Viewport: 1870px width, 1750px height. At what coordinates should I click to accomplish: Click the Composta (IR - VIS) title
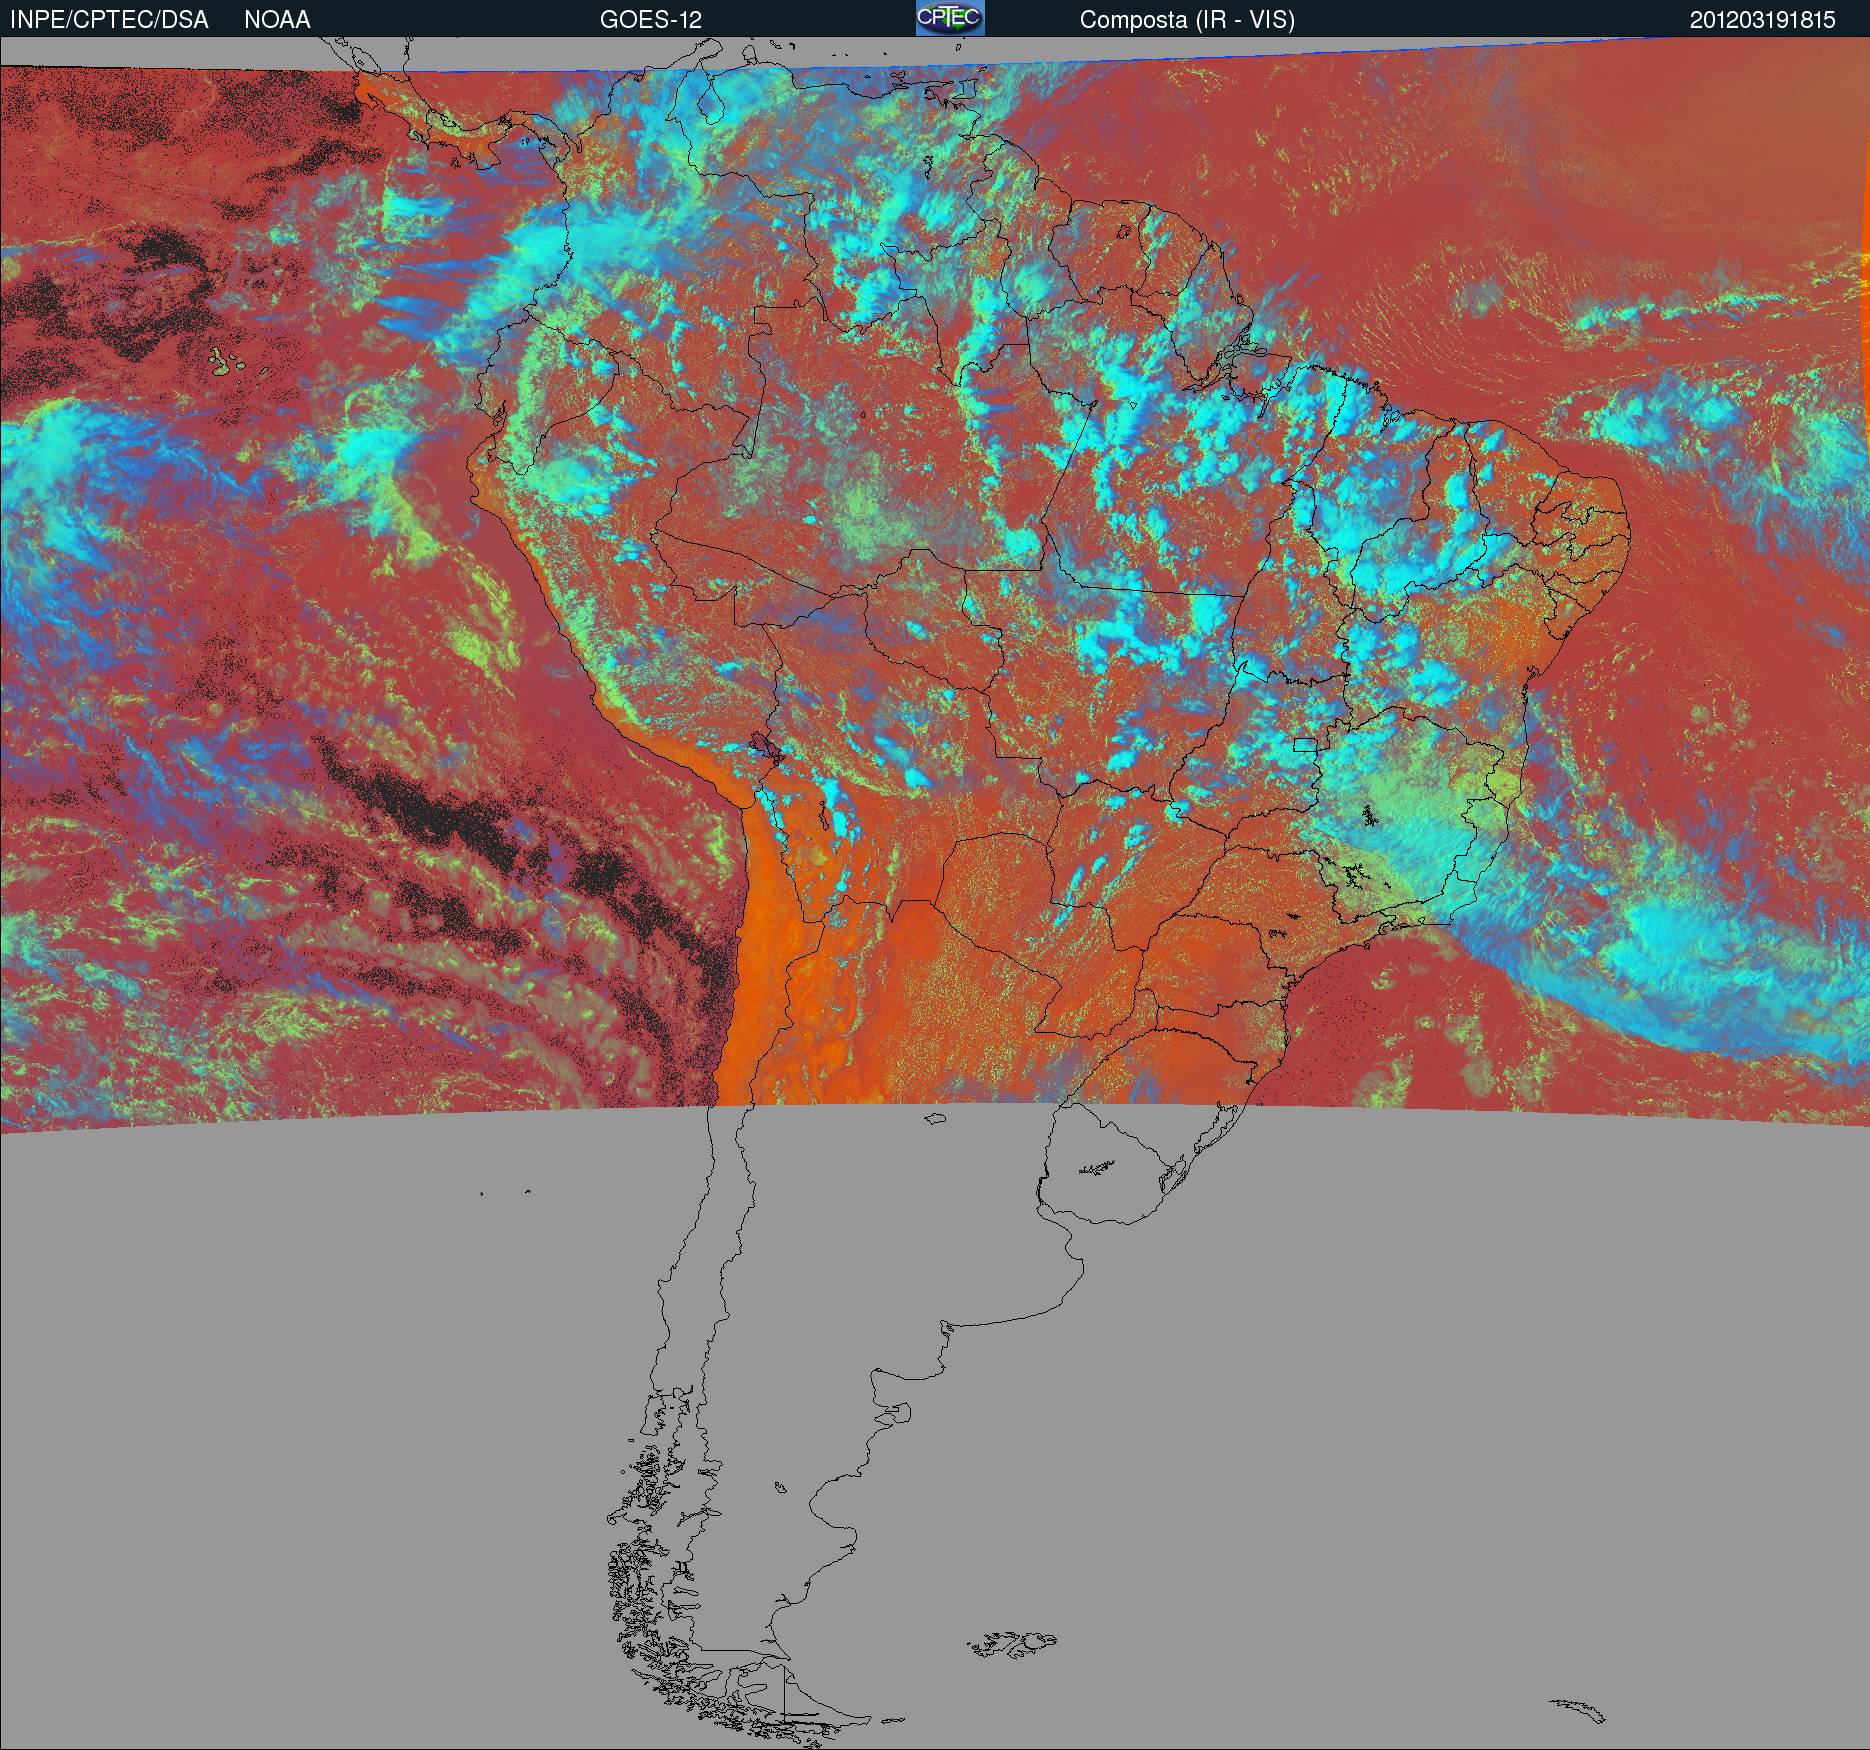(1187, 20)
